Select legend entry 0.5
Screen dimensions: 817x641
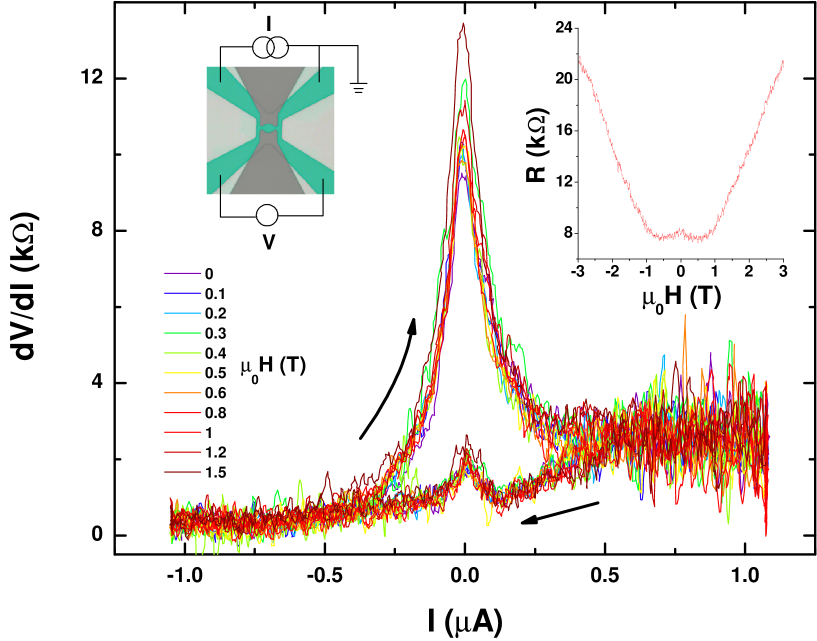click(195, 373)
